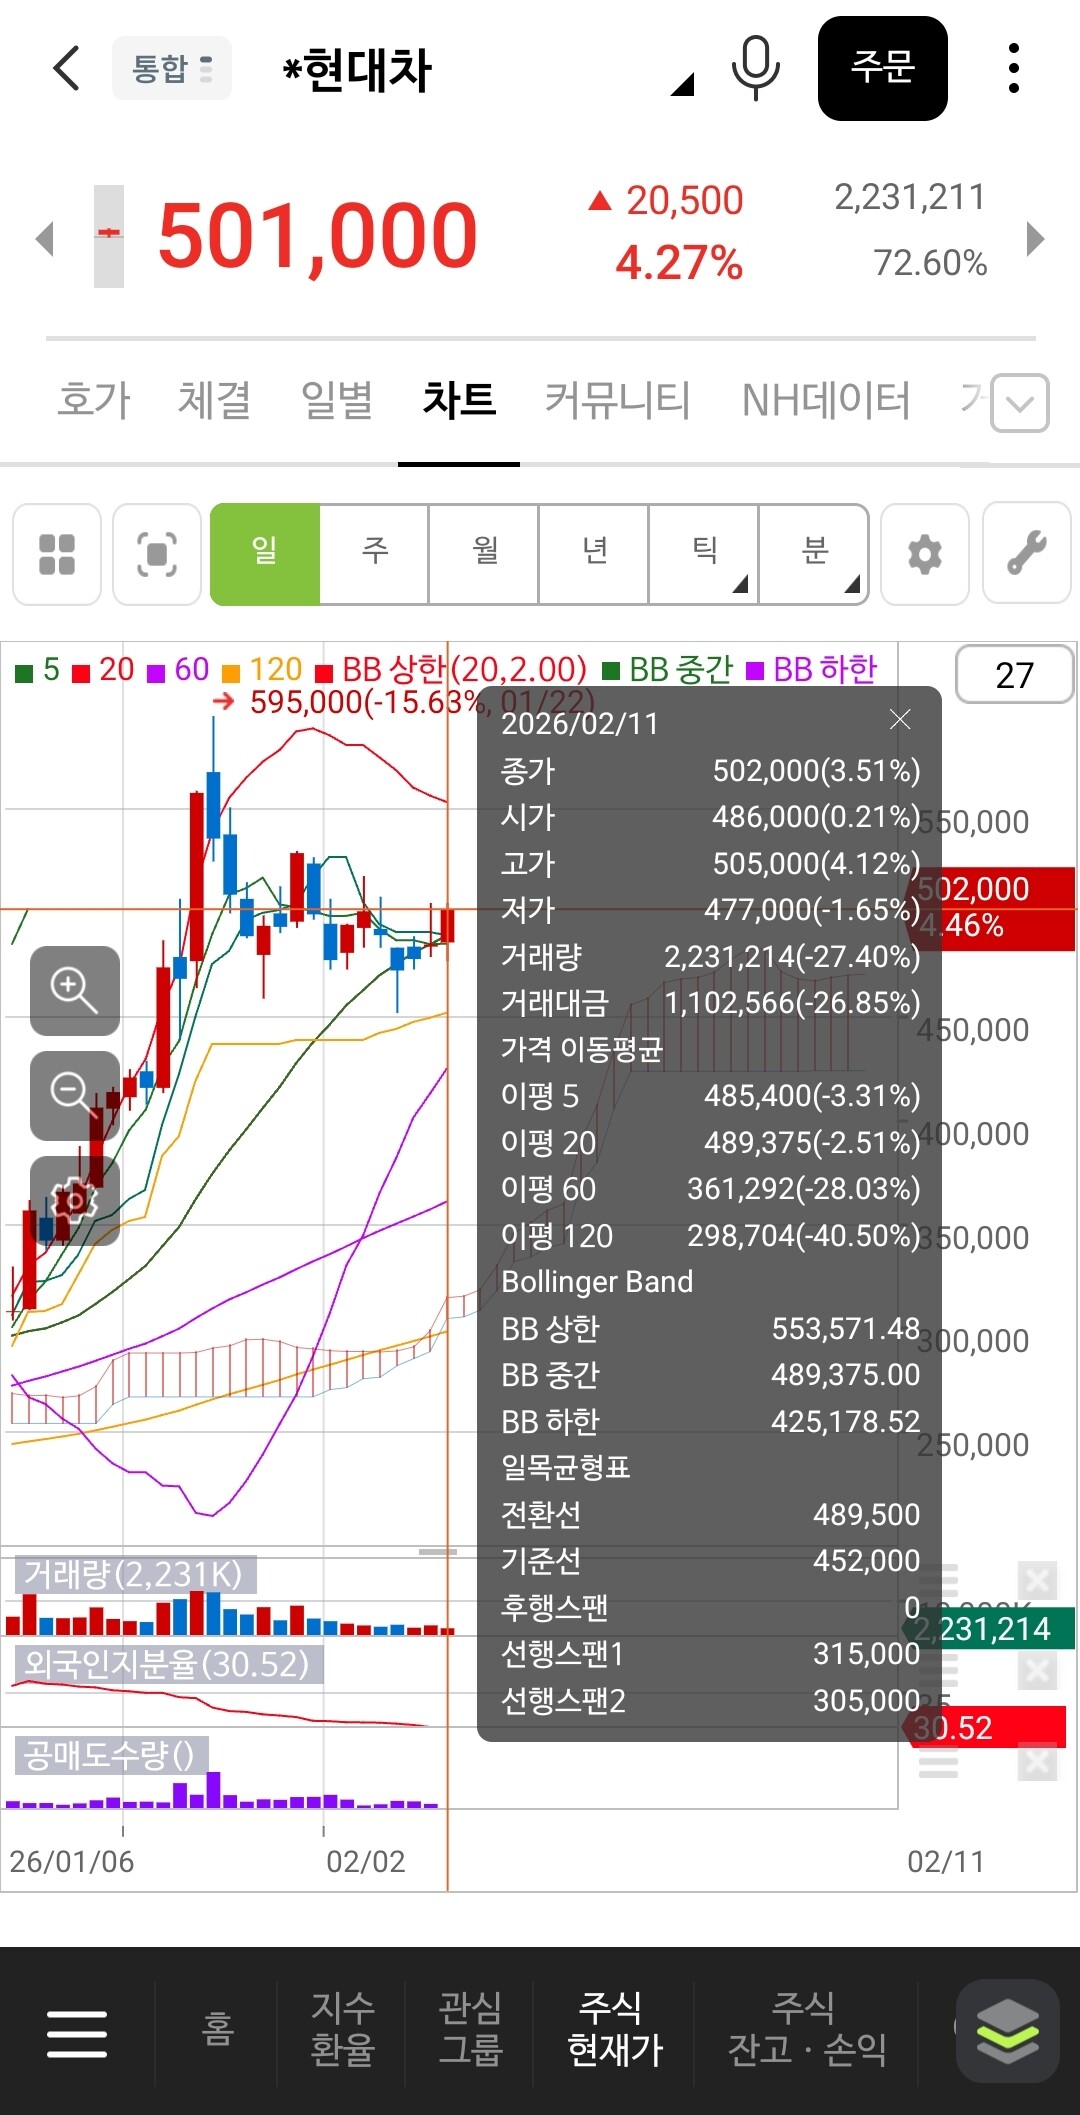Image resolution: width=1080 pixels, height=2115 pixels.
Task: Tap the 거래량(2,231K) indicator label
Action: 135,1574
